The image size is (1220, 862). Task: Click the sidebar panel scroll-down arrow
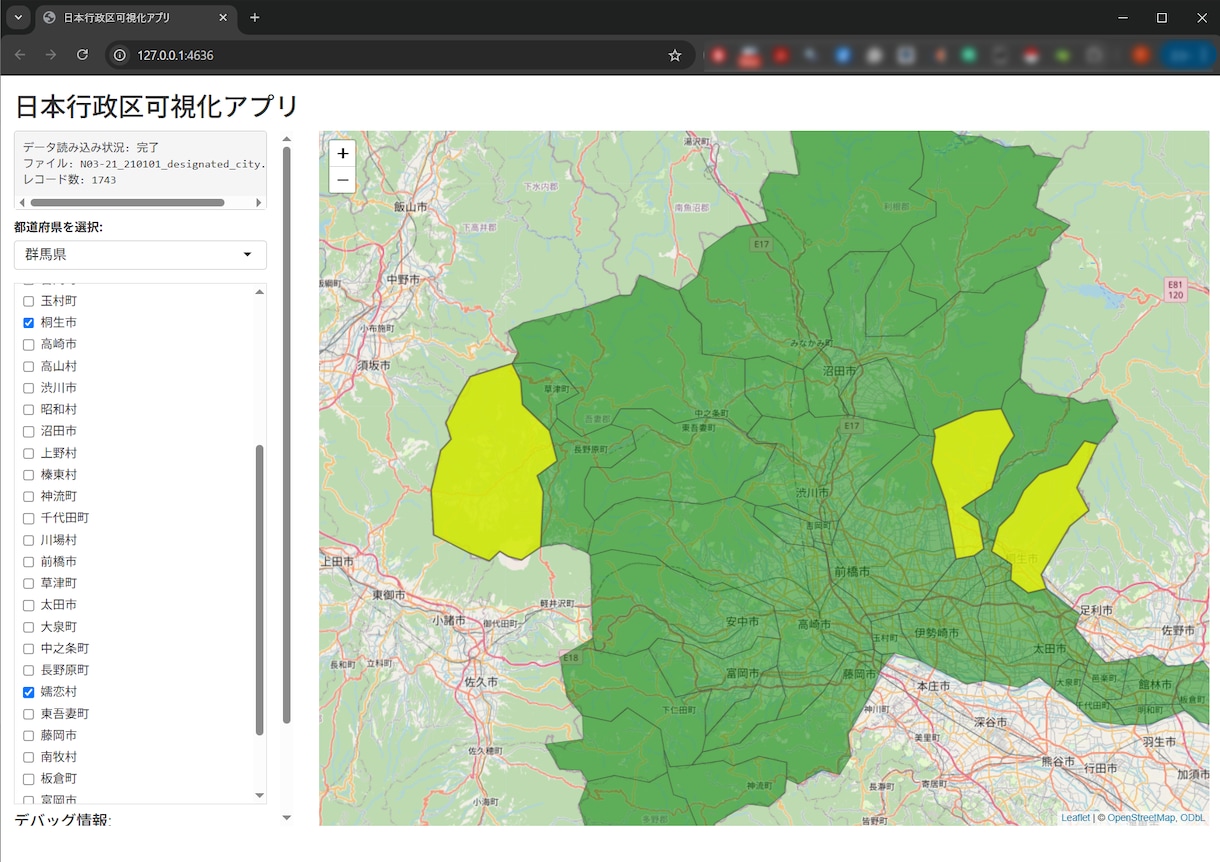click(286, 818)
